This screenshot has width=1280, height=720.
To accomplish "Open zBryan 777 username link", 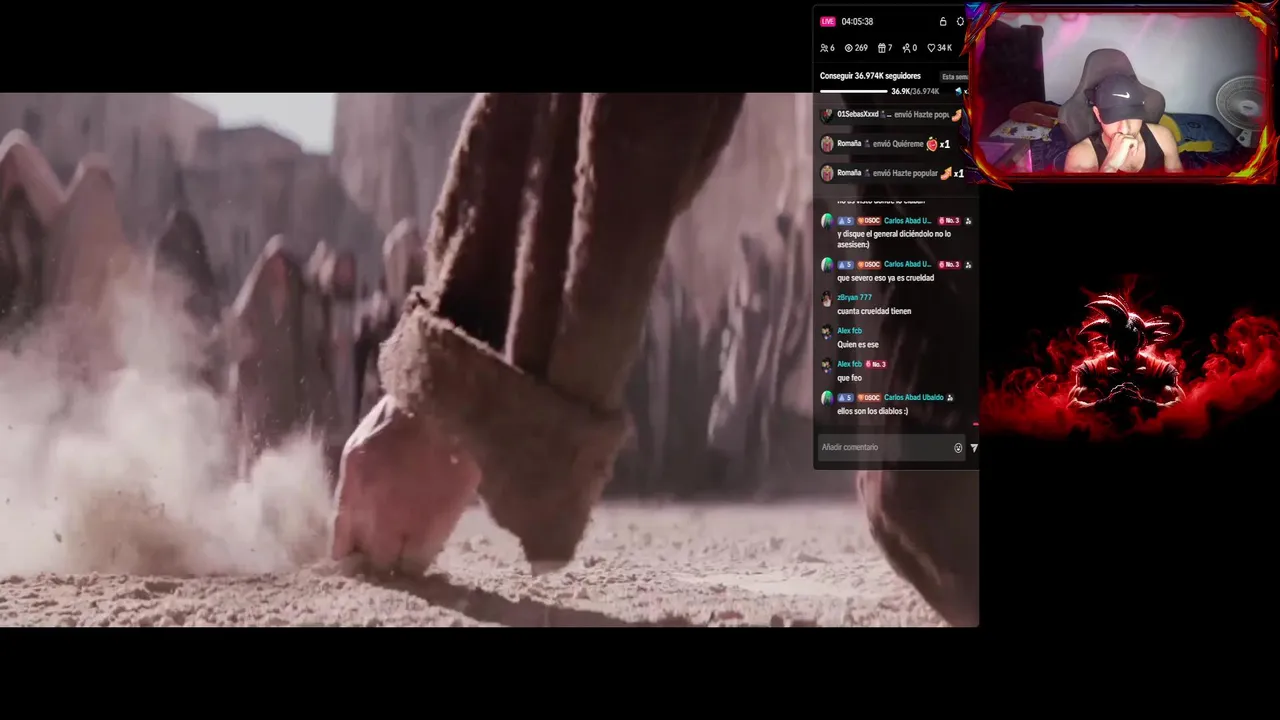I will [854, 297].
